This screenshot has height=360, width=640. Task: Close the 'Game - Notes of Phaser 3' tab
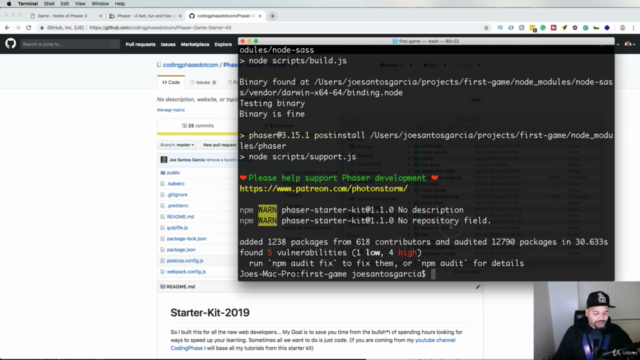click(x=100, y=16)
